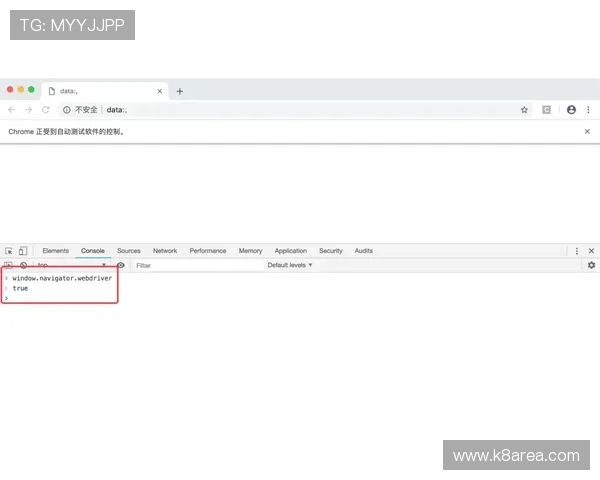This screenshot has height=480, width=600.
Task: Open the Application tab in DevTools
Action: (x=290, y=251)
